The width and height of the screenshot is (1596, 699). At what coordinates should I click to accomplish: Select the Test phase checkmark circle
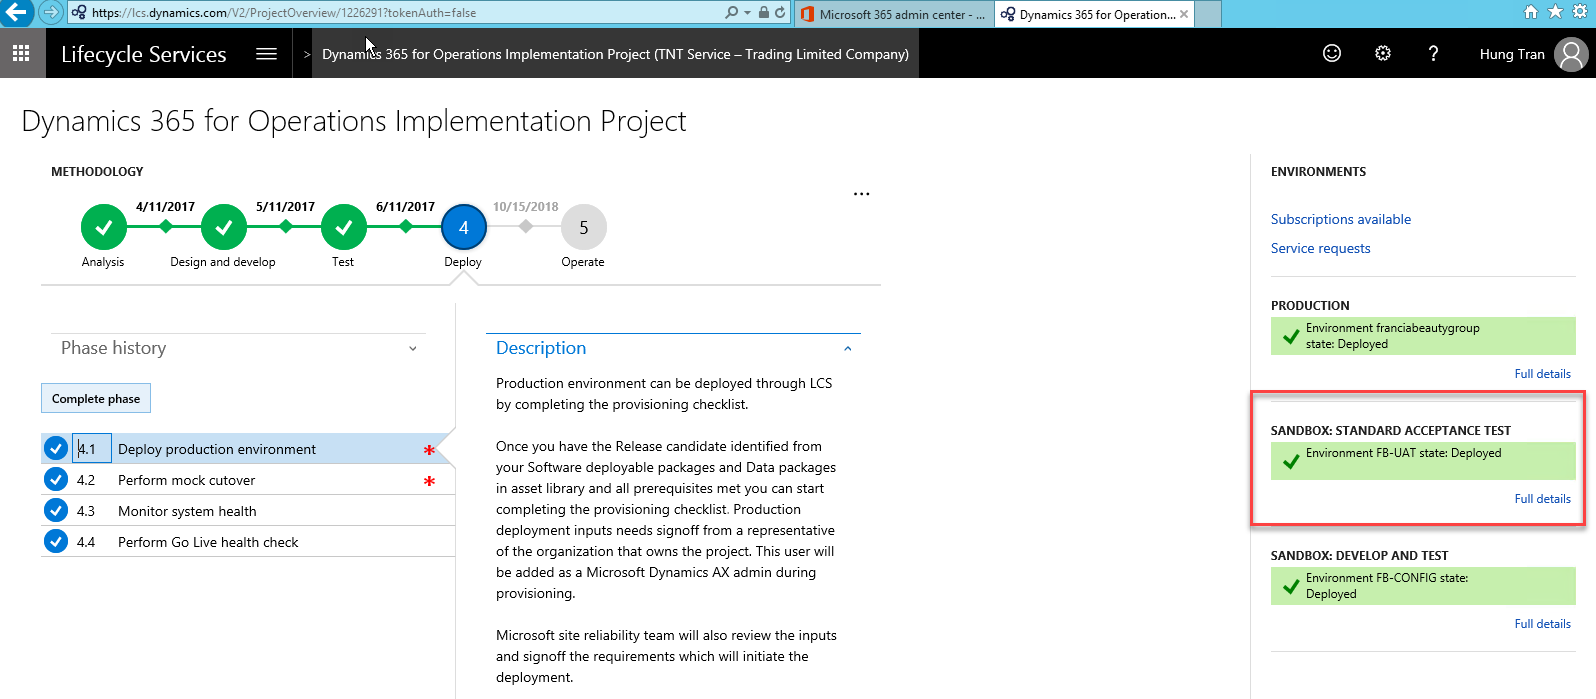tap(344, 227)
